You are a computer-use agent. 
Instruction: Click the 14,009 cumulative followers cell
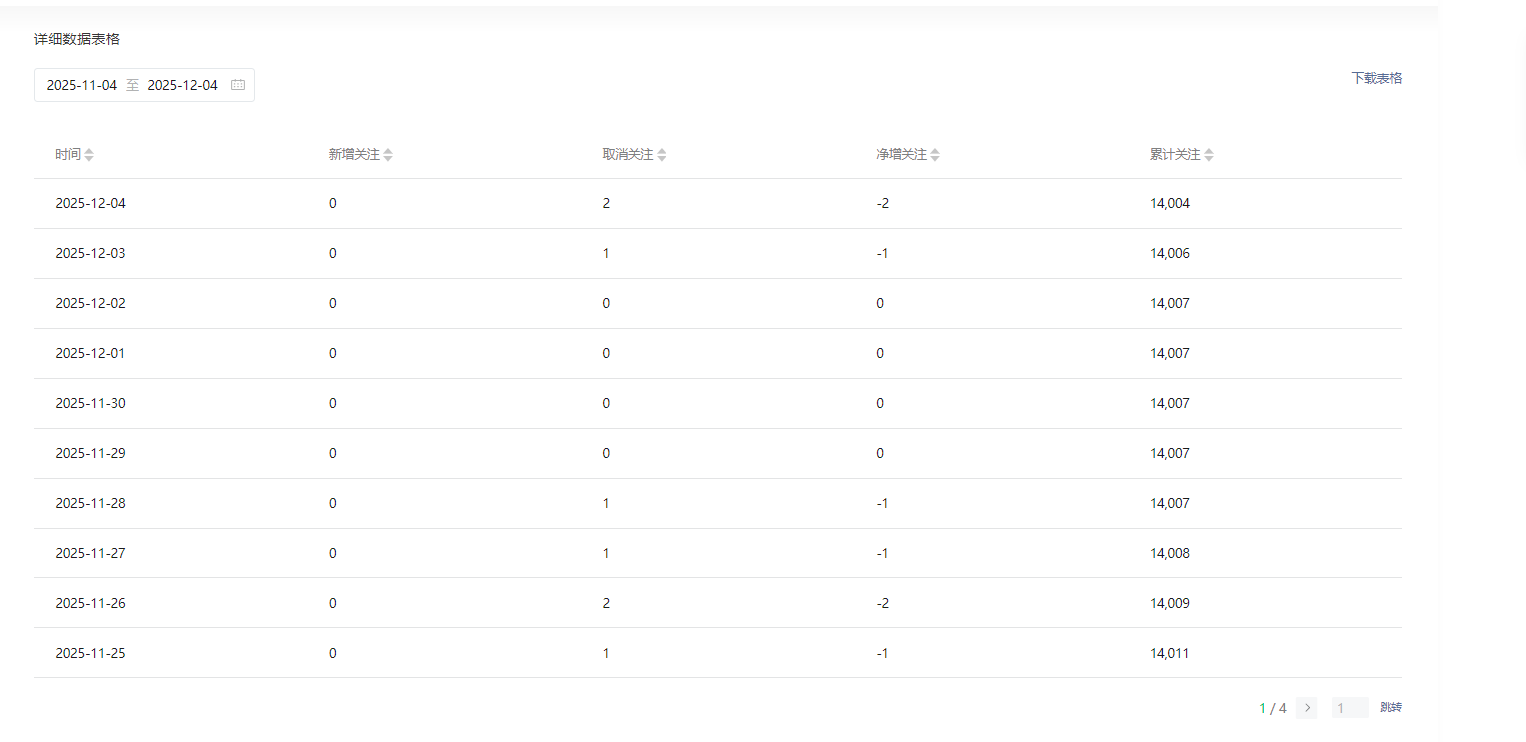(x=1170, y=603)
